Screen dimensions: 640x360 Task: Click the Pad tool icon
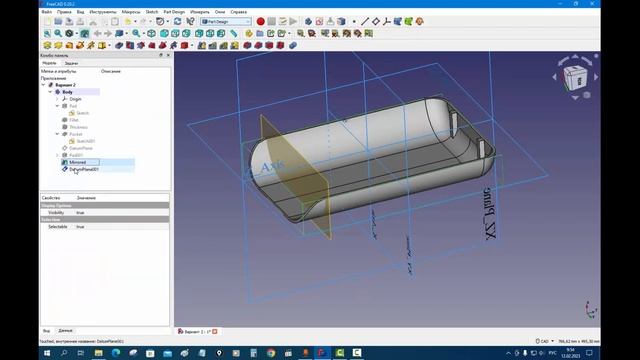click(47, 45)
